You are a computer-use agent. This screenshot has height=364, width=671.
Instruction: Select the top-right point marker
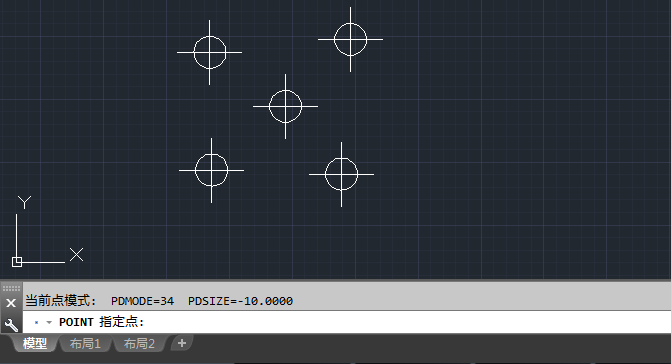coord(350,39)
